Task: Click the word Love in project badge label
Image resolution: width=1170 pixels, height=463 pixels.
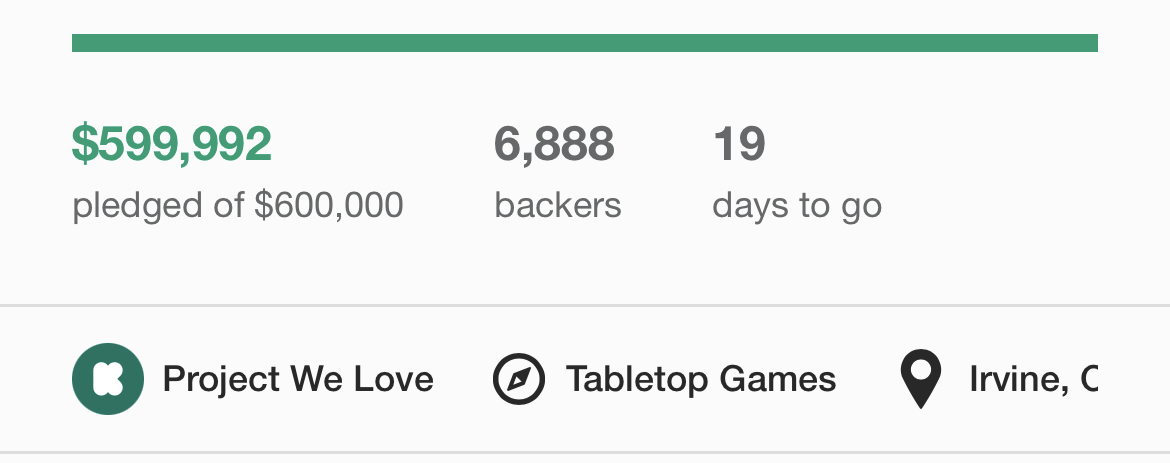Action: click(x=393, y=379)
